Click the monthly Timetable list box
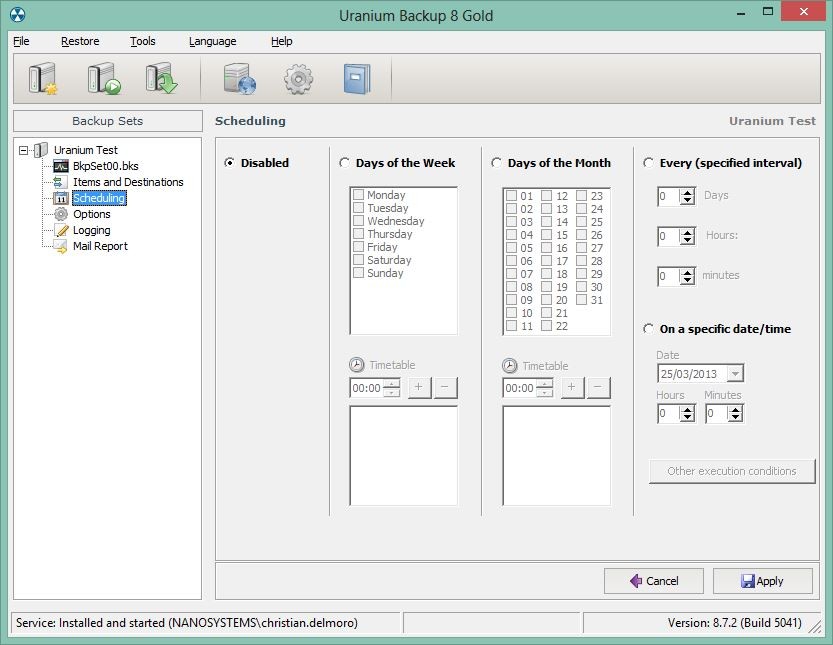 click(x=557, y=456)
